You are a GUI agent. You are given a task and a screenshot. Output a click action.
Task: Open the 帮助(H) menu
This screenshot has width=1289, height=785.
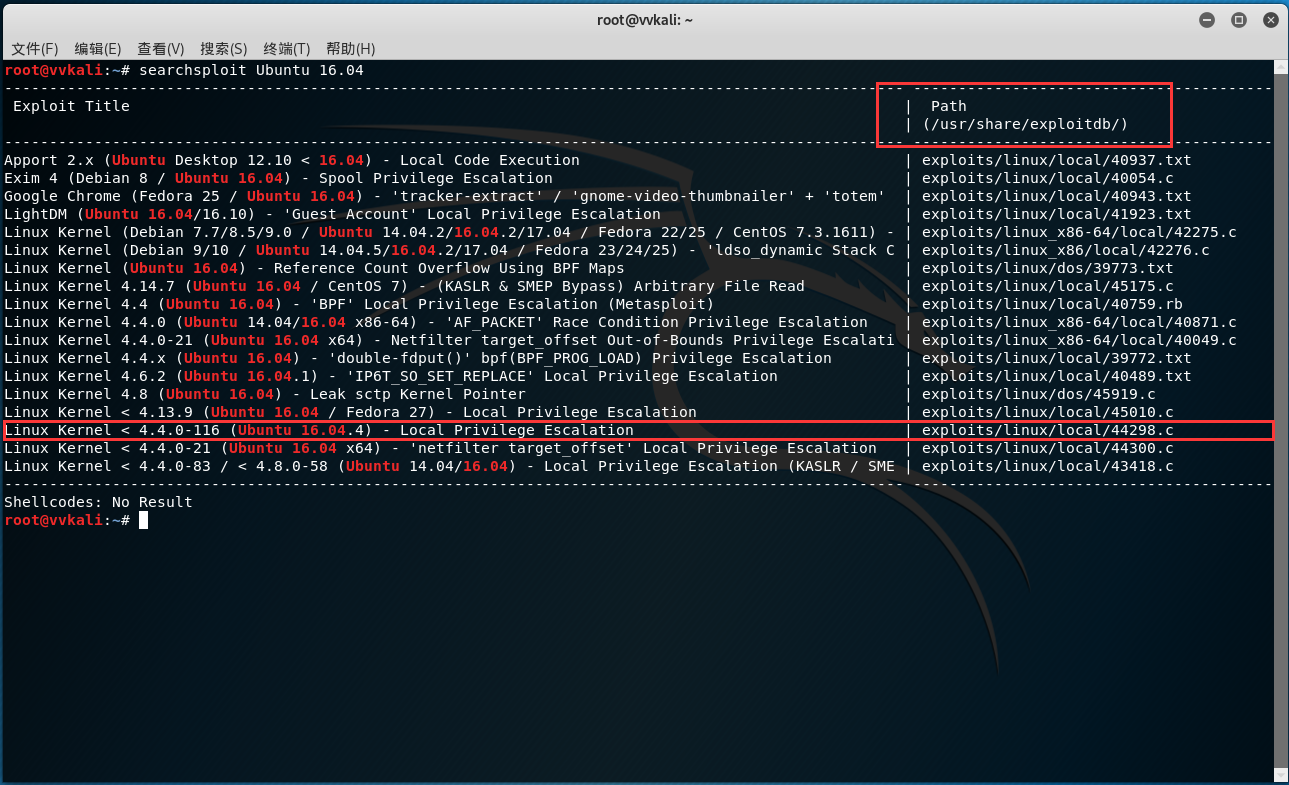[351, 49]
